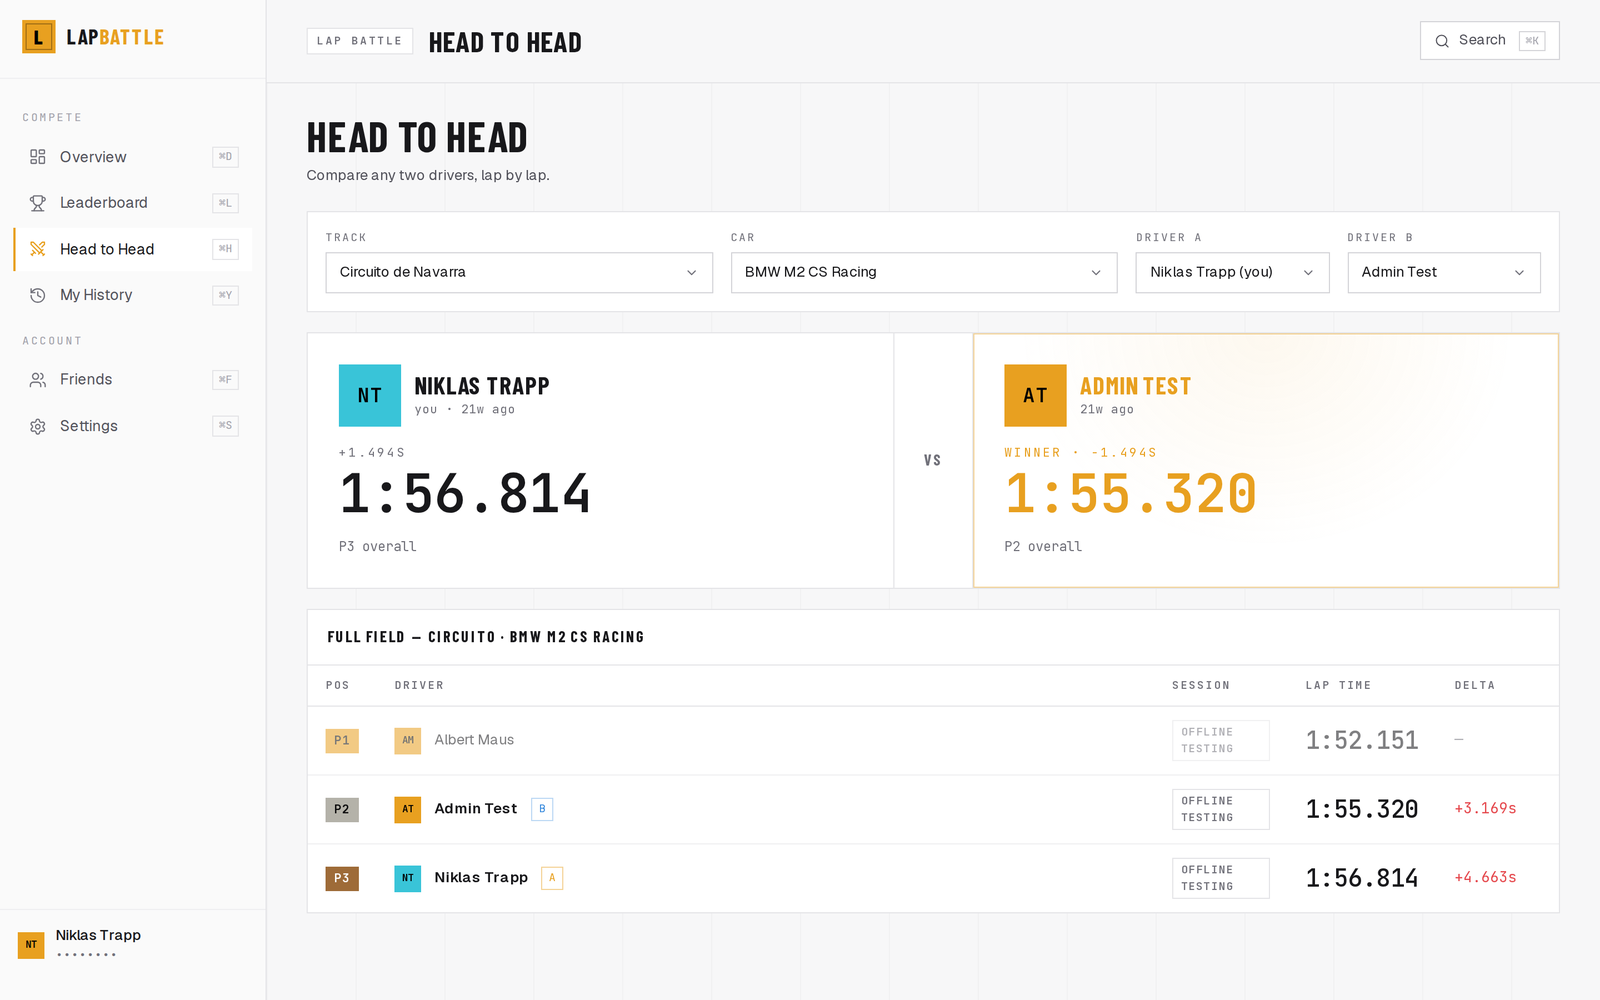Click the P2 position badge
Screen dimensions: 1600x1000
(x=342, y=809)
